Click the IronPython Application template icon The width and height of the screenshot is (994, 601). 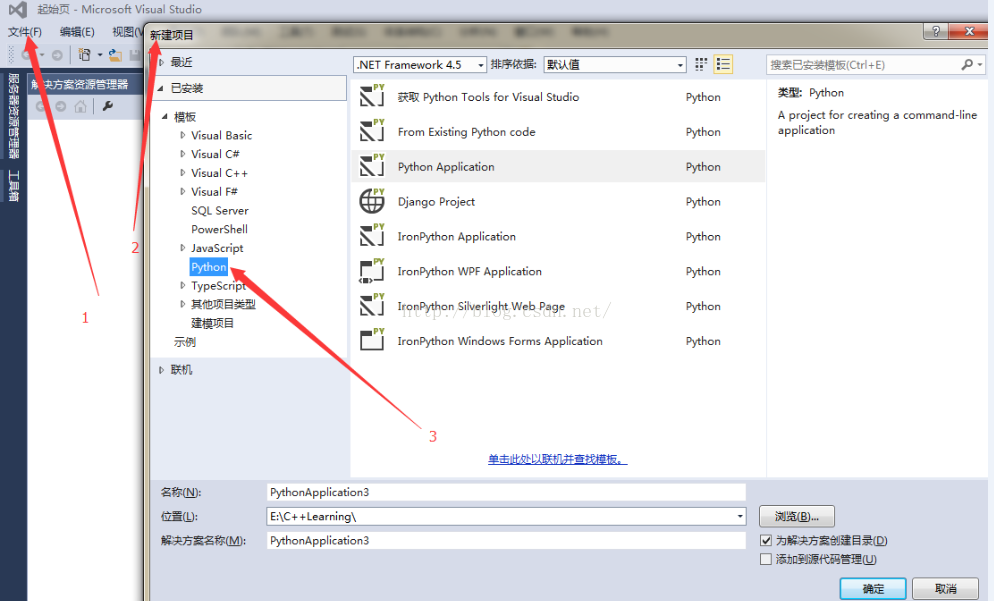pos(372,236)
